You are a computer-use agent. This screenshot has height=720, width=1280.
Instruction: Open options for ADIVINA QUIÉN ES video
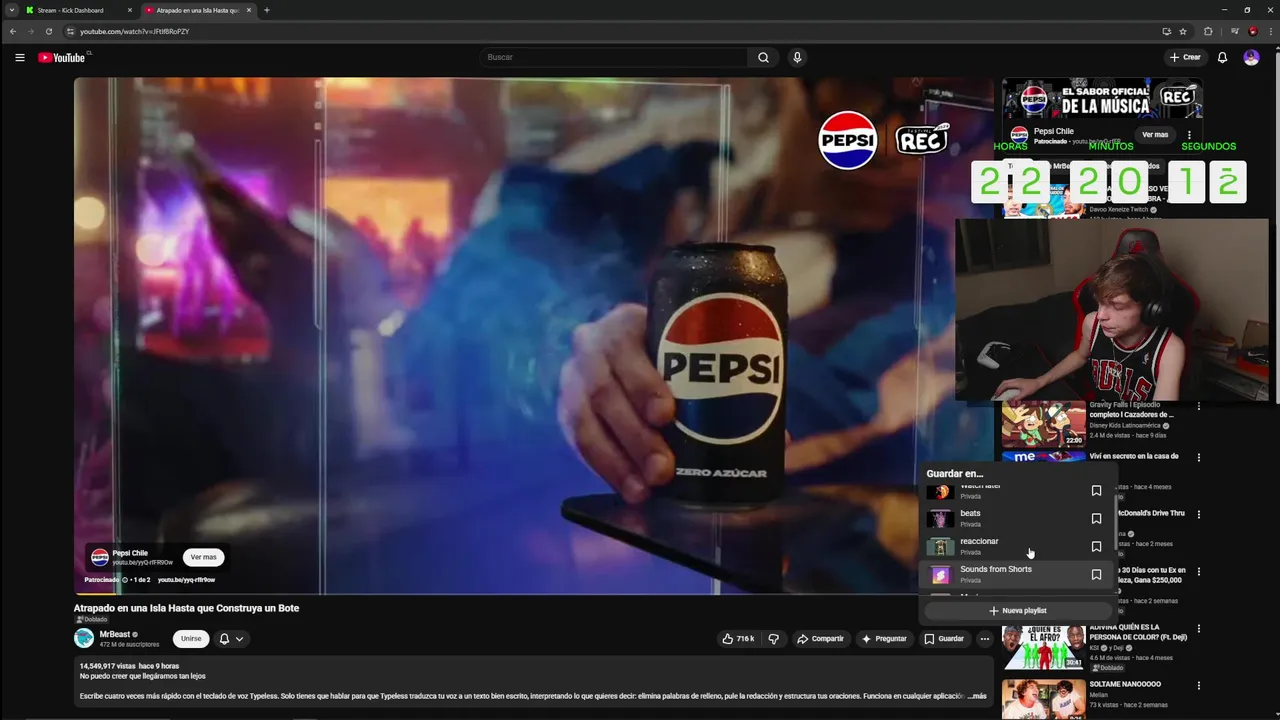point(1199,629)
